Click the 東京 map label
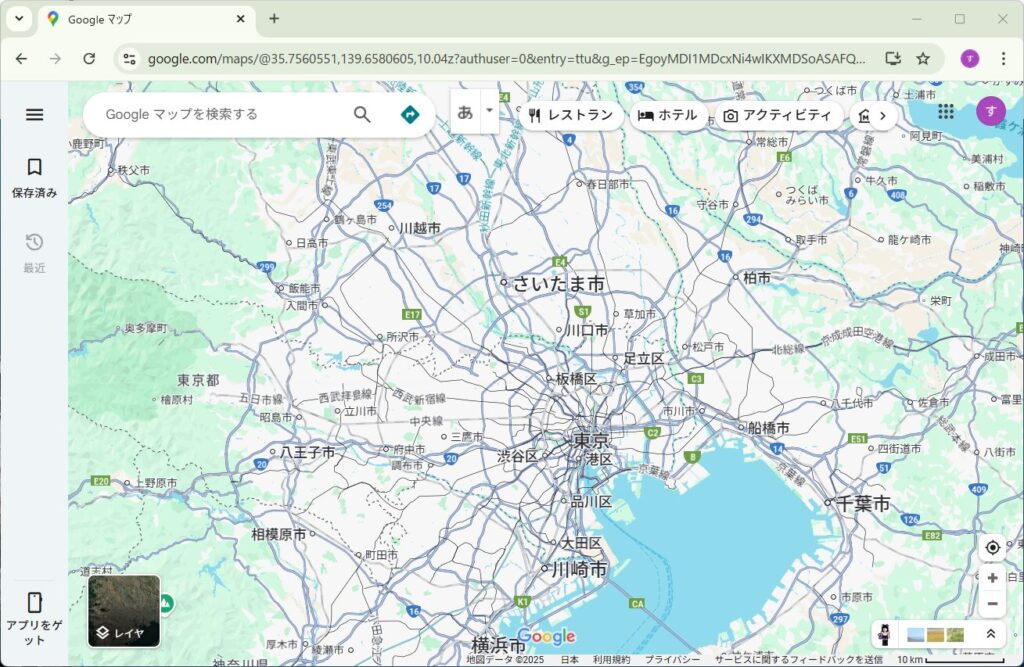The width and height of the screenshot is (1024, 667). click(591, 440)
